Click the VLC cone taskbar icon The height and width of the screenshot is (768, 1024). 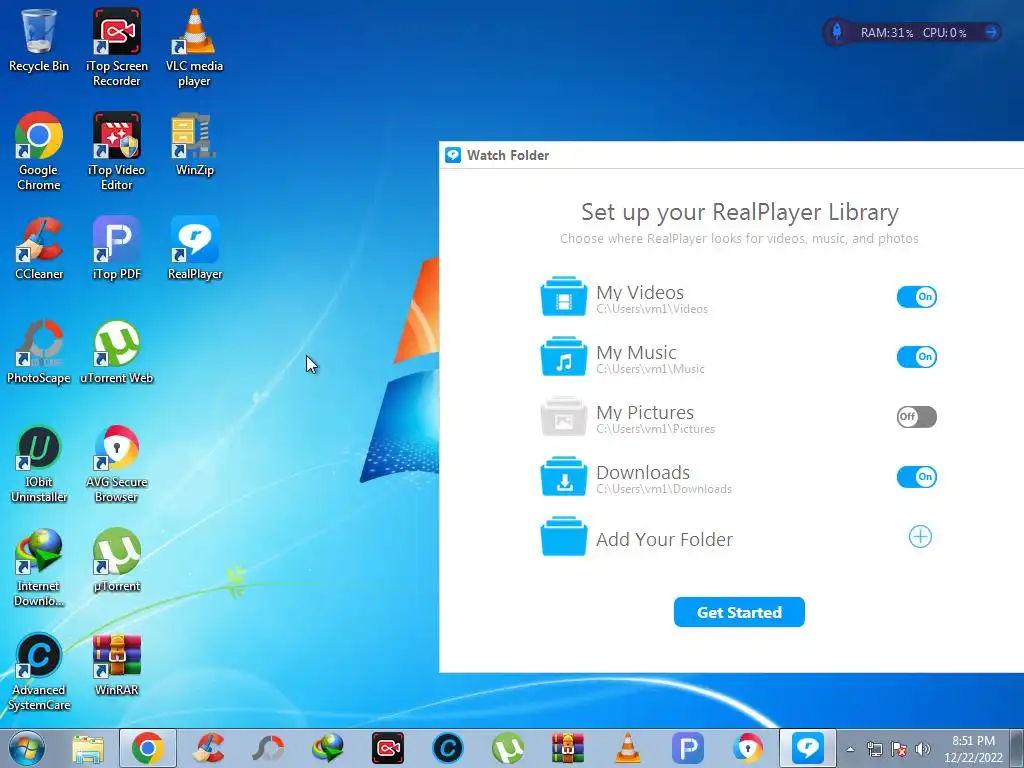(x=628, y=748)
